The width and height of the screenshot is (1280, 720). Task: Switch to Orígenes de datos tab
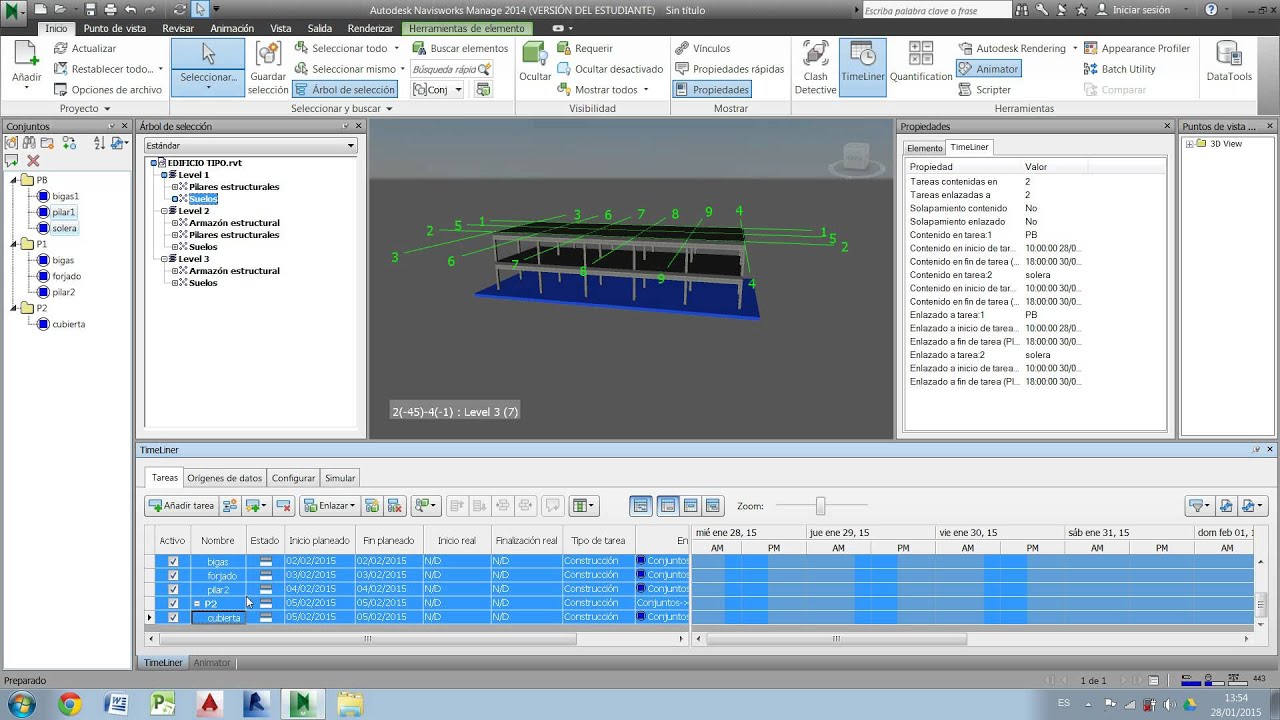(x=225, y=478)
